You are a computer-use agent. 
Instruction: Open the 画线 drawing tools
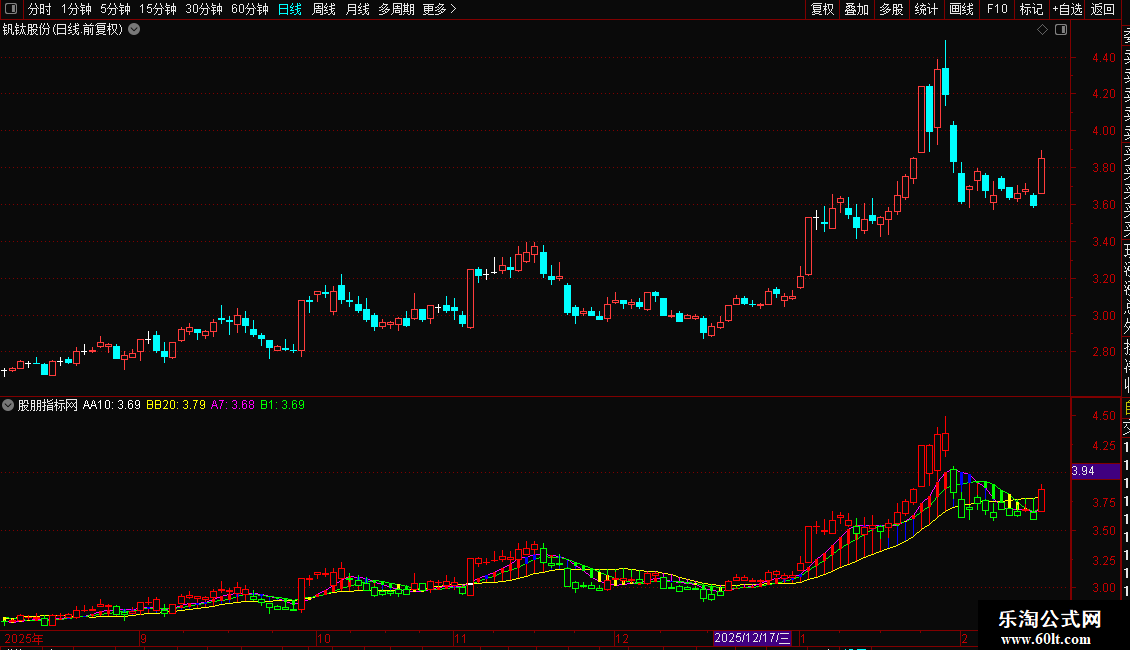tap(961, 9)
